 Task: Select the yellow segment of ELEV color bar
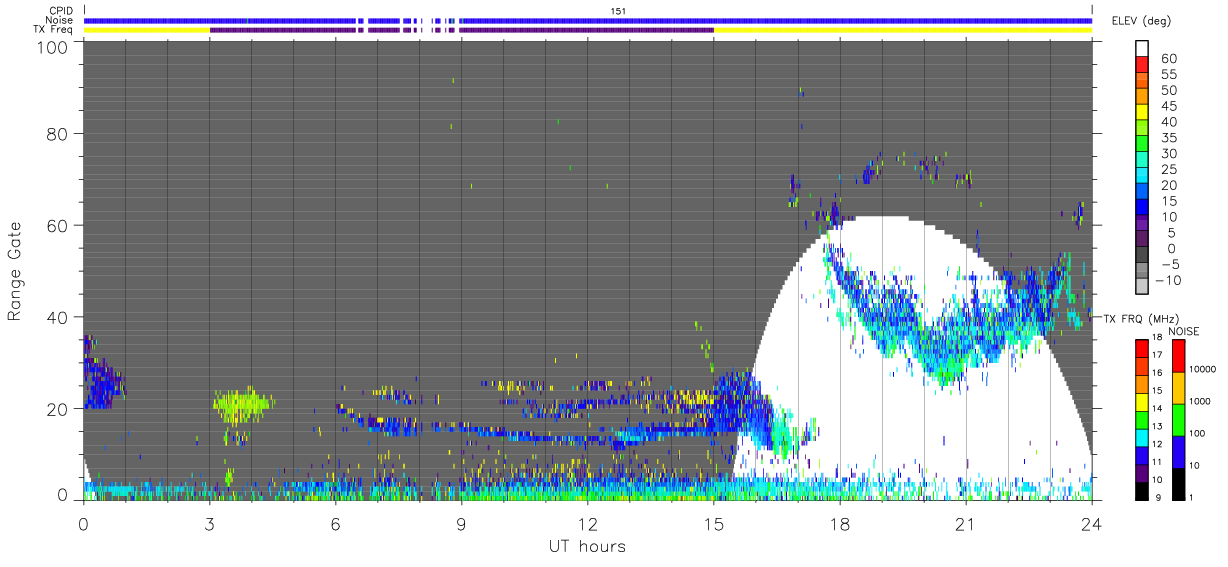click(1142, 110)
